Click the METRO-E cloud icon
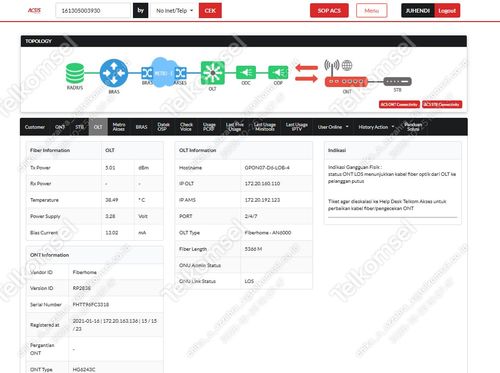500x373 pixels. pyautogui.click(x=163, y=72)
